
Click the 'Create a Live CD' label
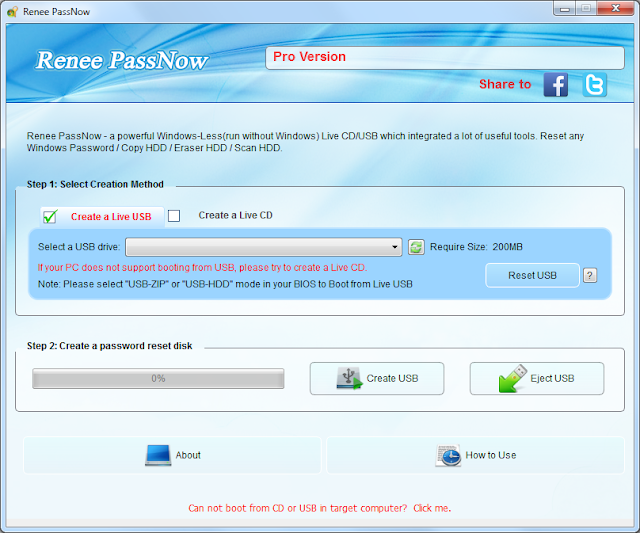point(236,215)
